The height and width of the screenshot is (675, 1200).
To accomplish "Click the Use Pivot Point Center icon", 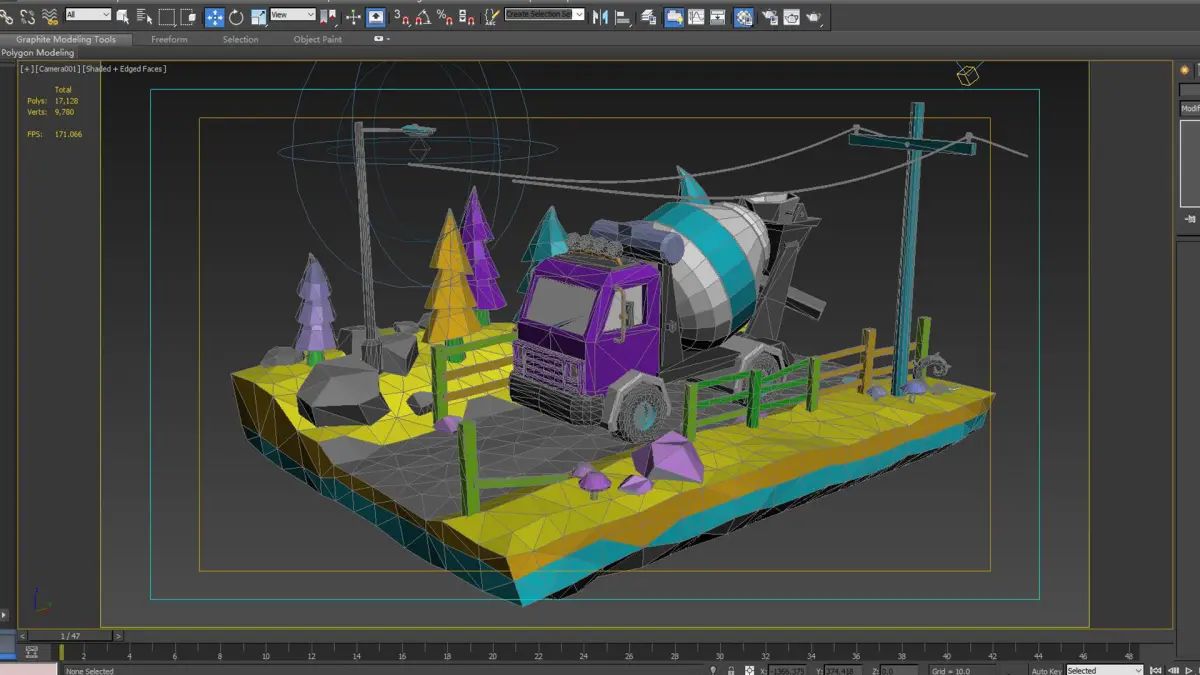I will 328,17.
